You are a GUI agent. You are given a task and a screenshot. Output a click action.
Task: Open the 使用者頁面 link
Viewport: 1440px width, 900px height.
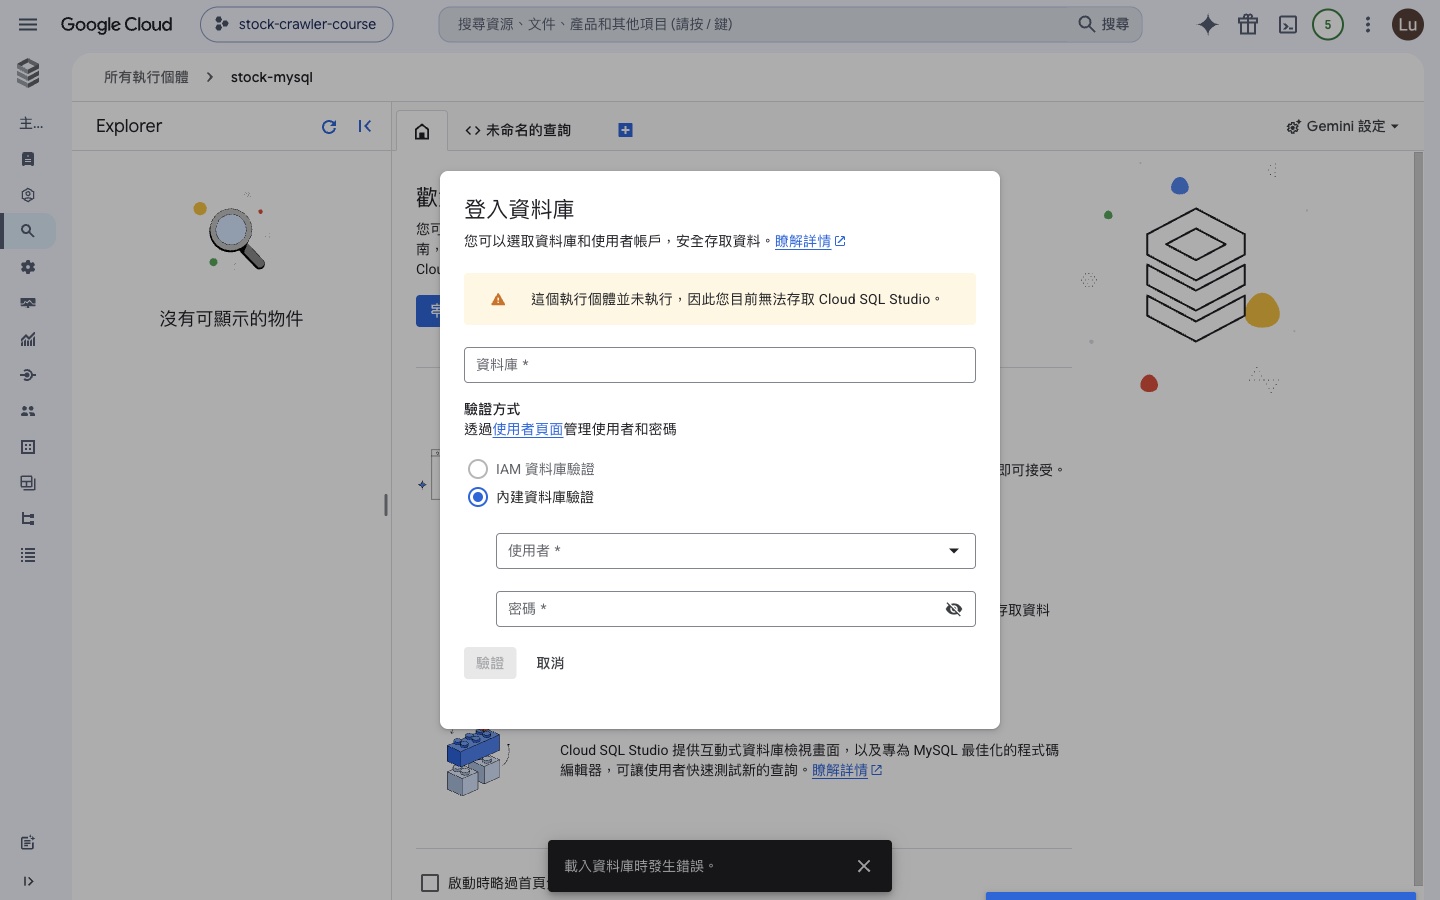coord(528,429)
